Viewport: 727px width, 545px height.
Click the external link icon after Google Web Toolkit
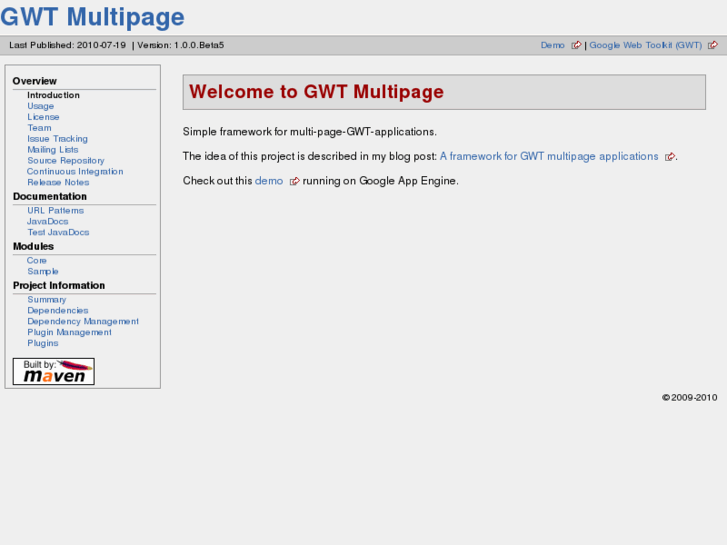(713, 45)
